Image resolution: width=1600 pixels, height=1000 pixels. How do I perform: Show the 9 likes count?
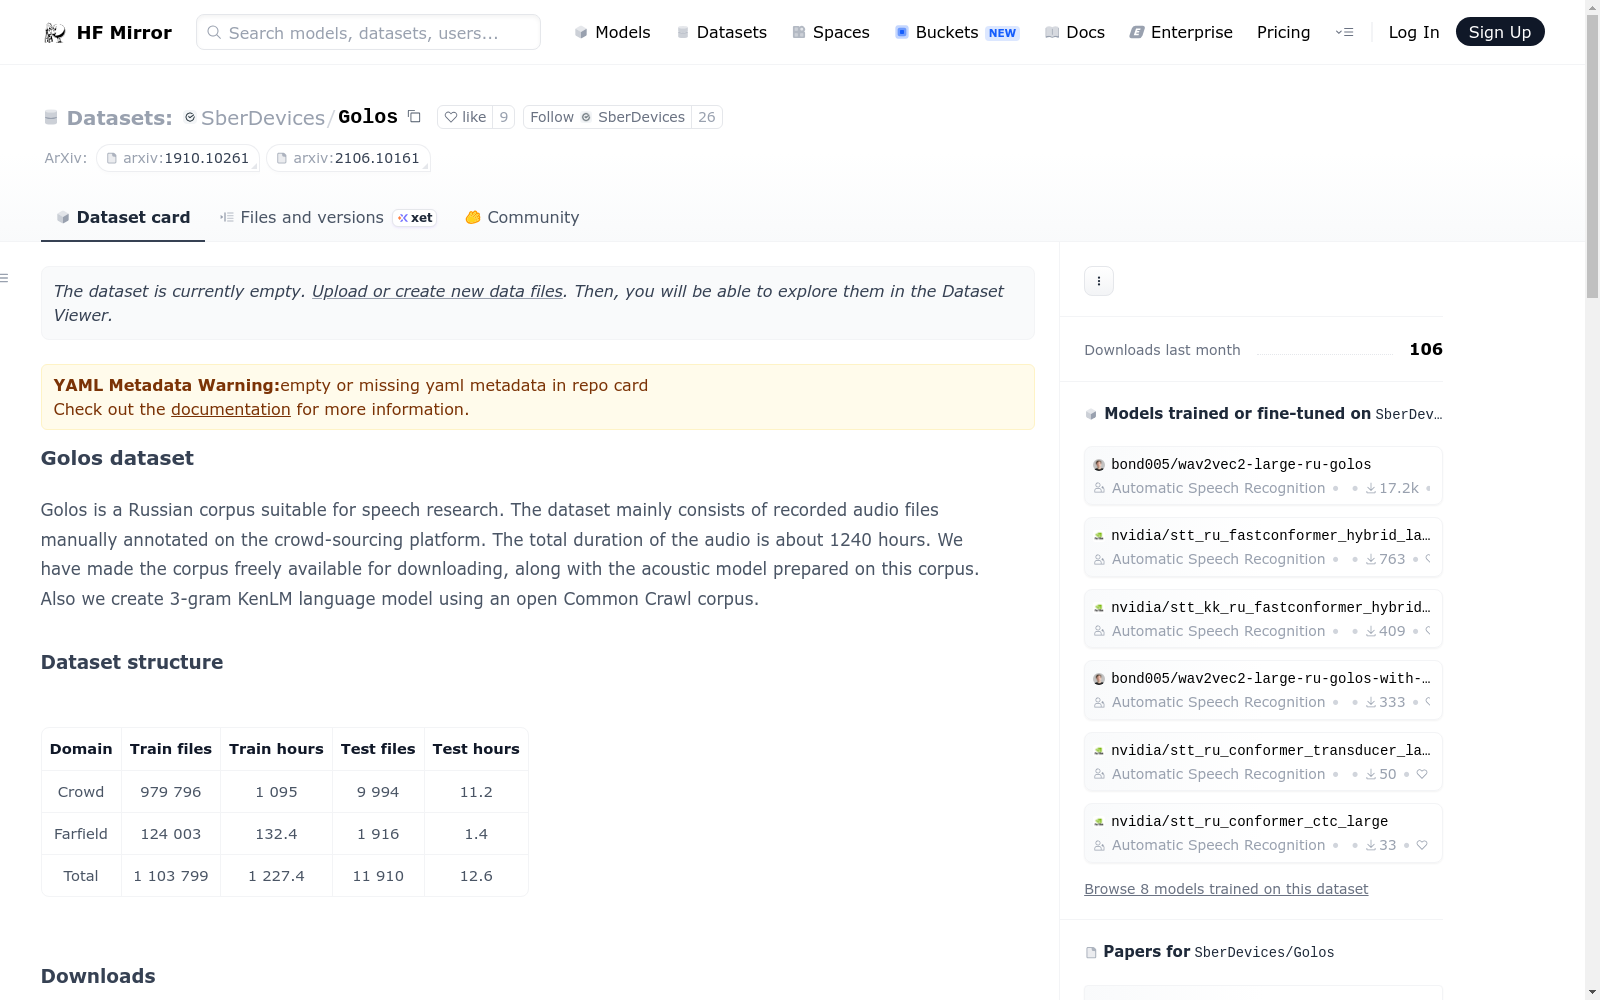504,117
